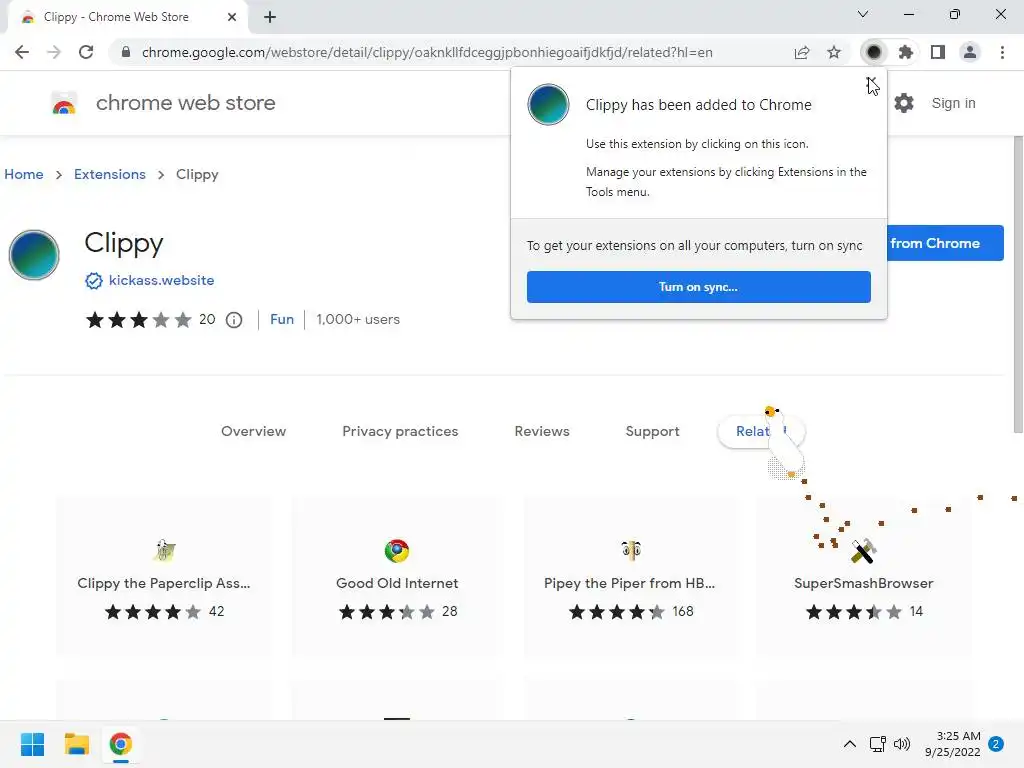Screen dimensions: 1024x768
Task: Click the Remove from Chrome button
Action: tap(945, 243)
